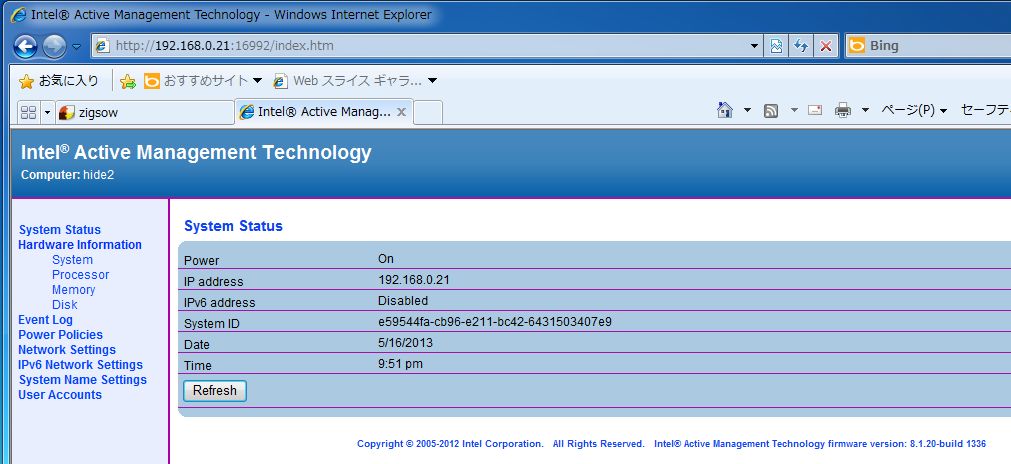Open the Memory hardware link
This screenshot has height=464, width=1011.
(x=74, y=290)
